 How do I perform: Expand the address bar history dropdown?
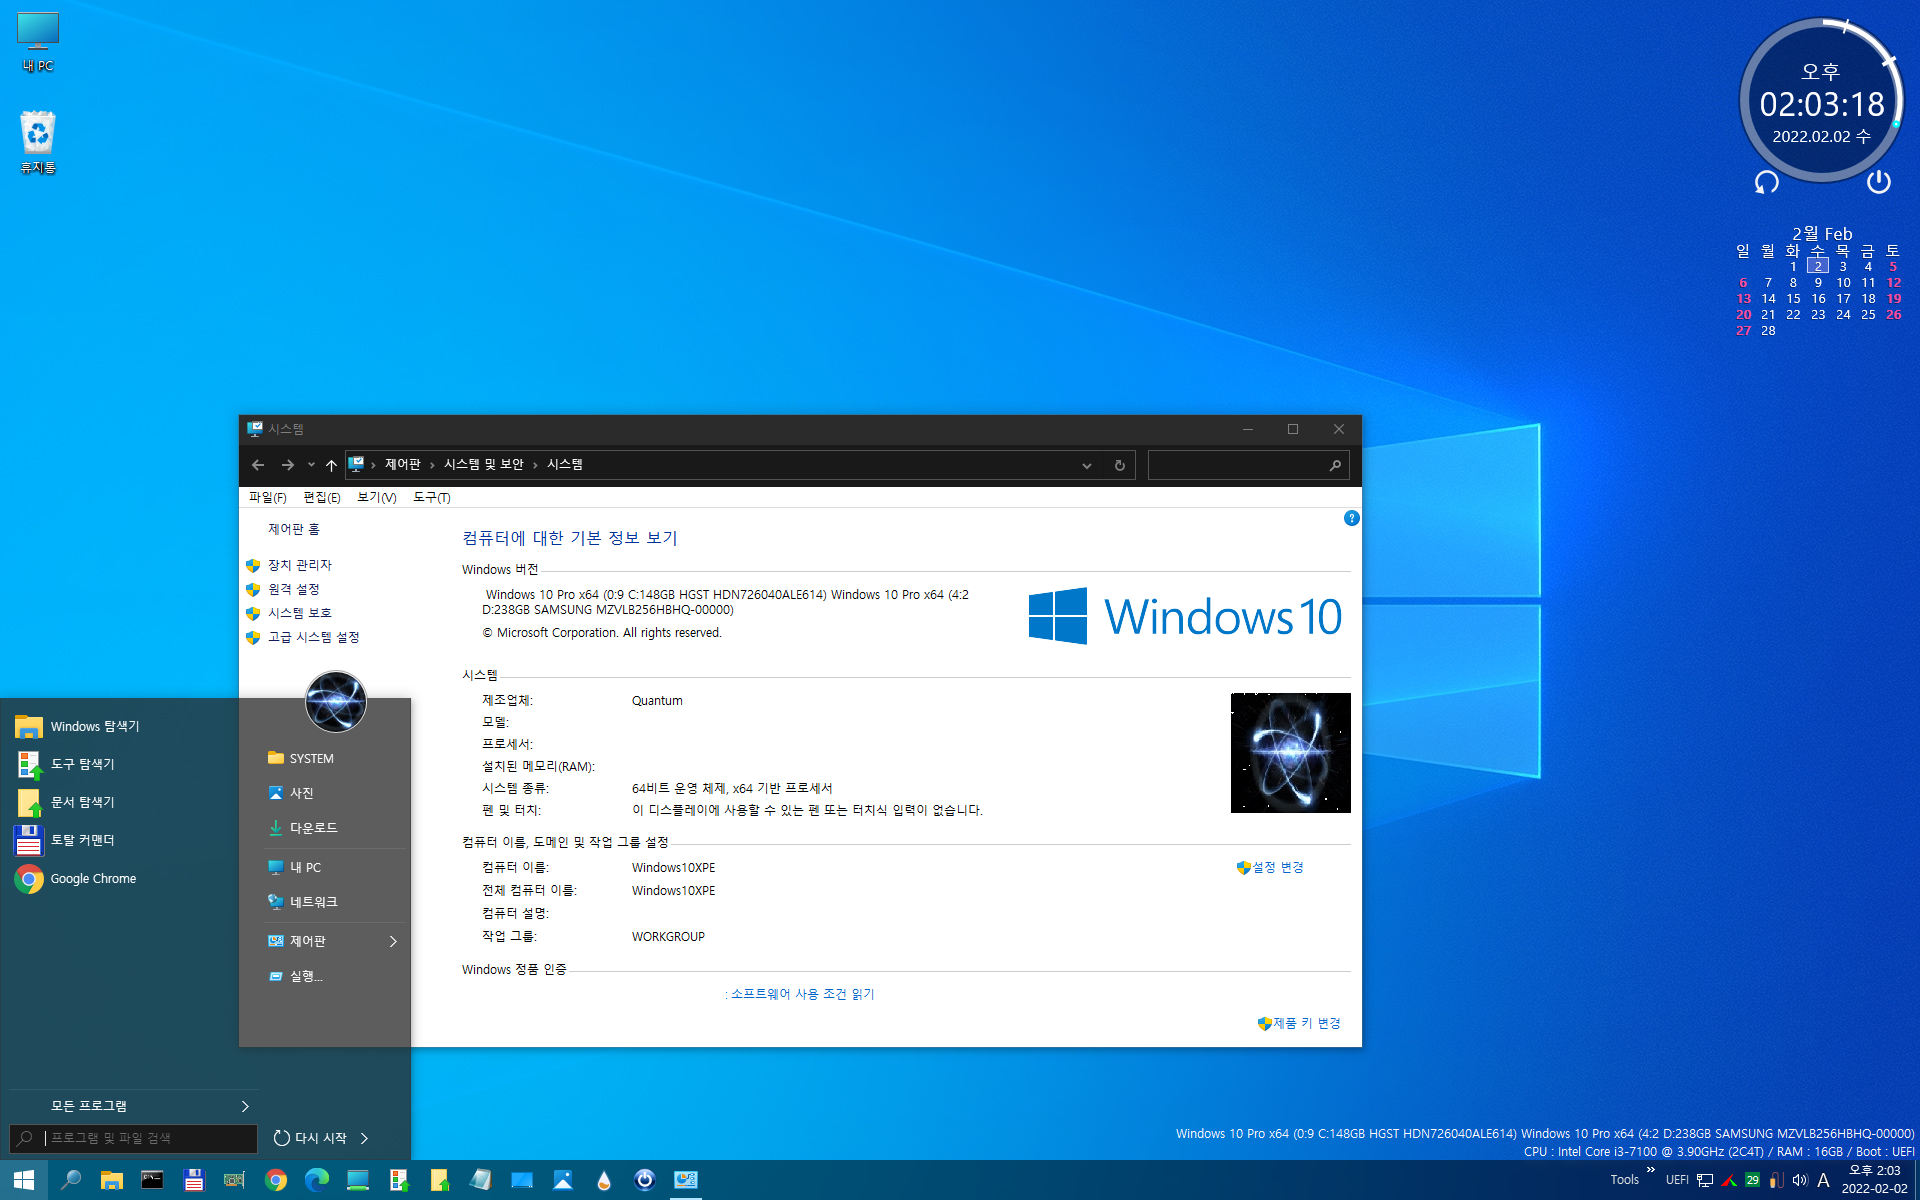[x=1086, y=465]
